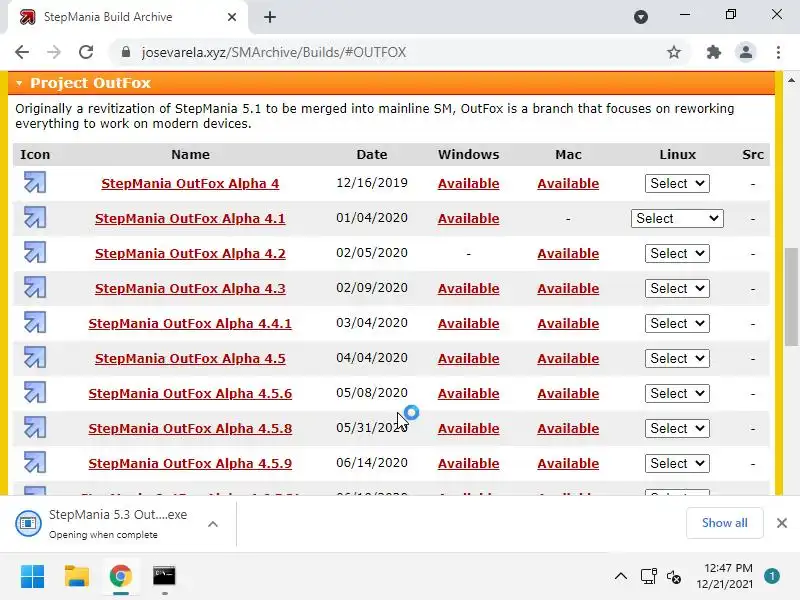Click the Name column header

click(190, 155)
